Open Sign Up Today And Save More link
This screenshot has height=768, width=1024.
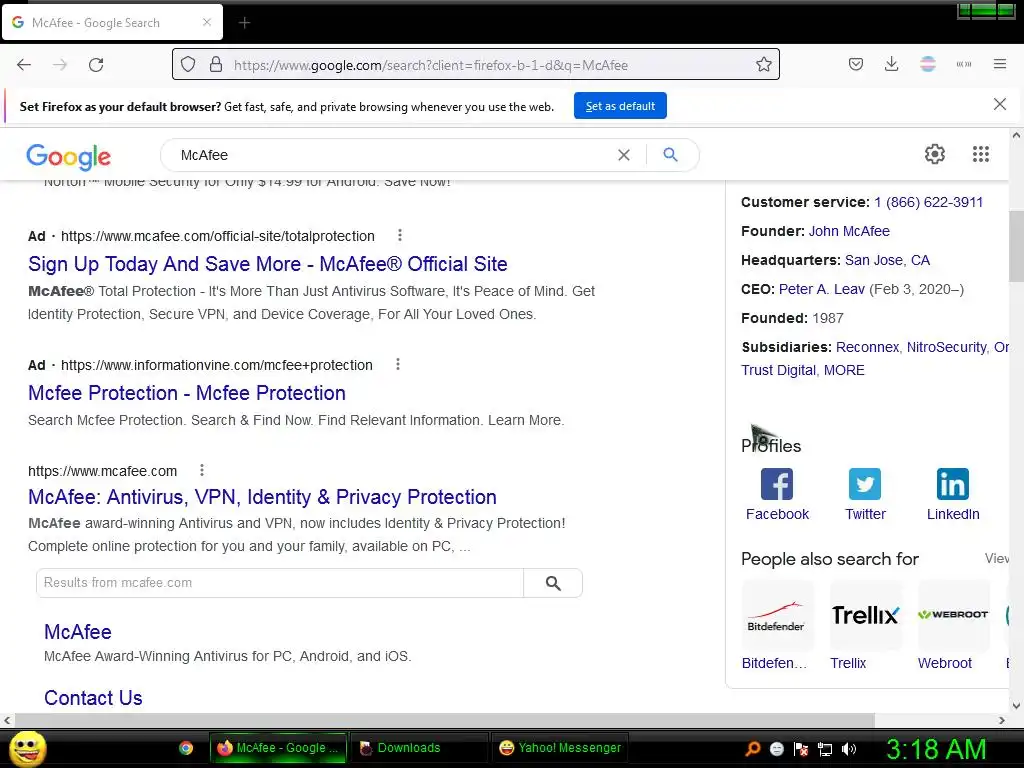pyautogui.click(x=268, y=264)
